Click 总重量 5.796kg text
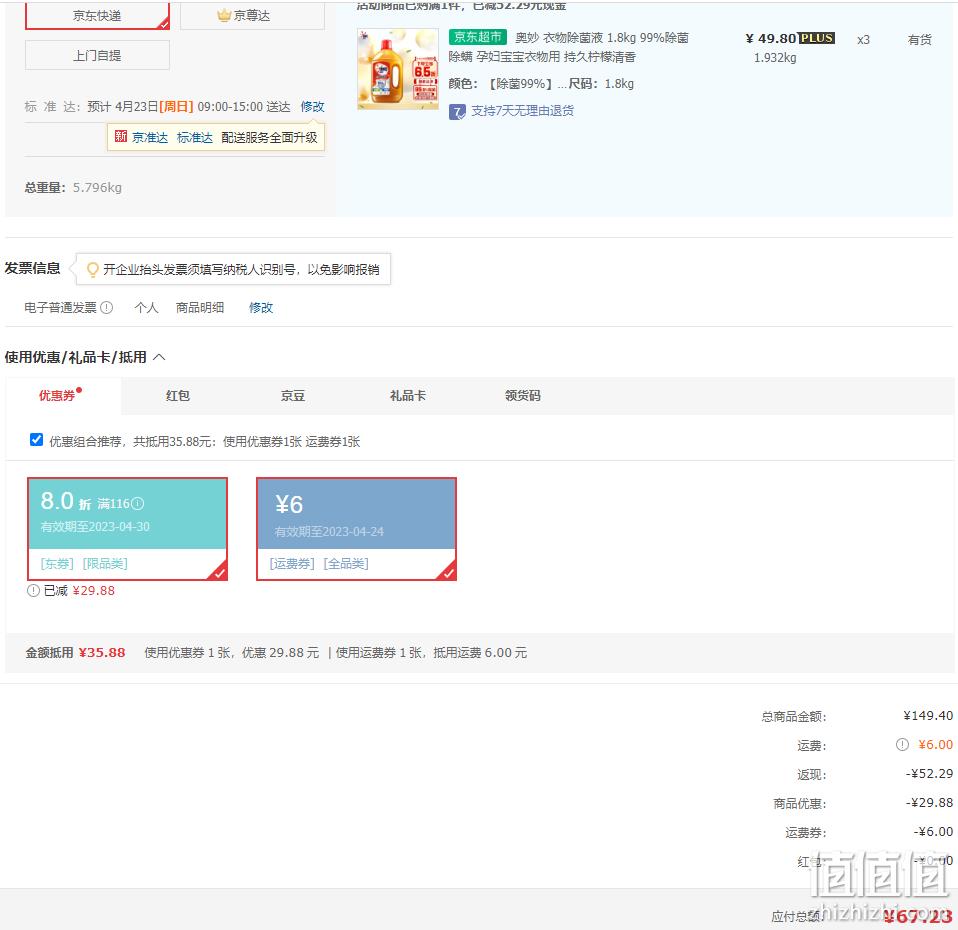The image size is (958, 930). [x=73, y=188]
